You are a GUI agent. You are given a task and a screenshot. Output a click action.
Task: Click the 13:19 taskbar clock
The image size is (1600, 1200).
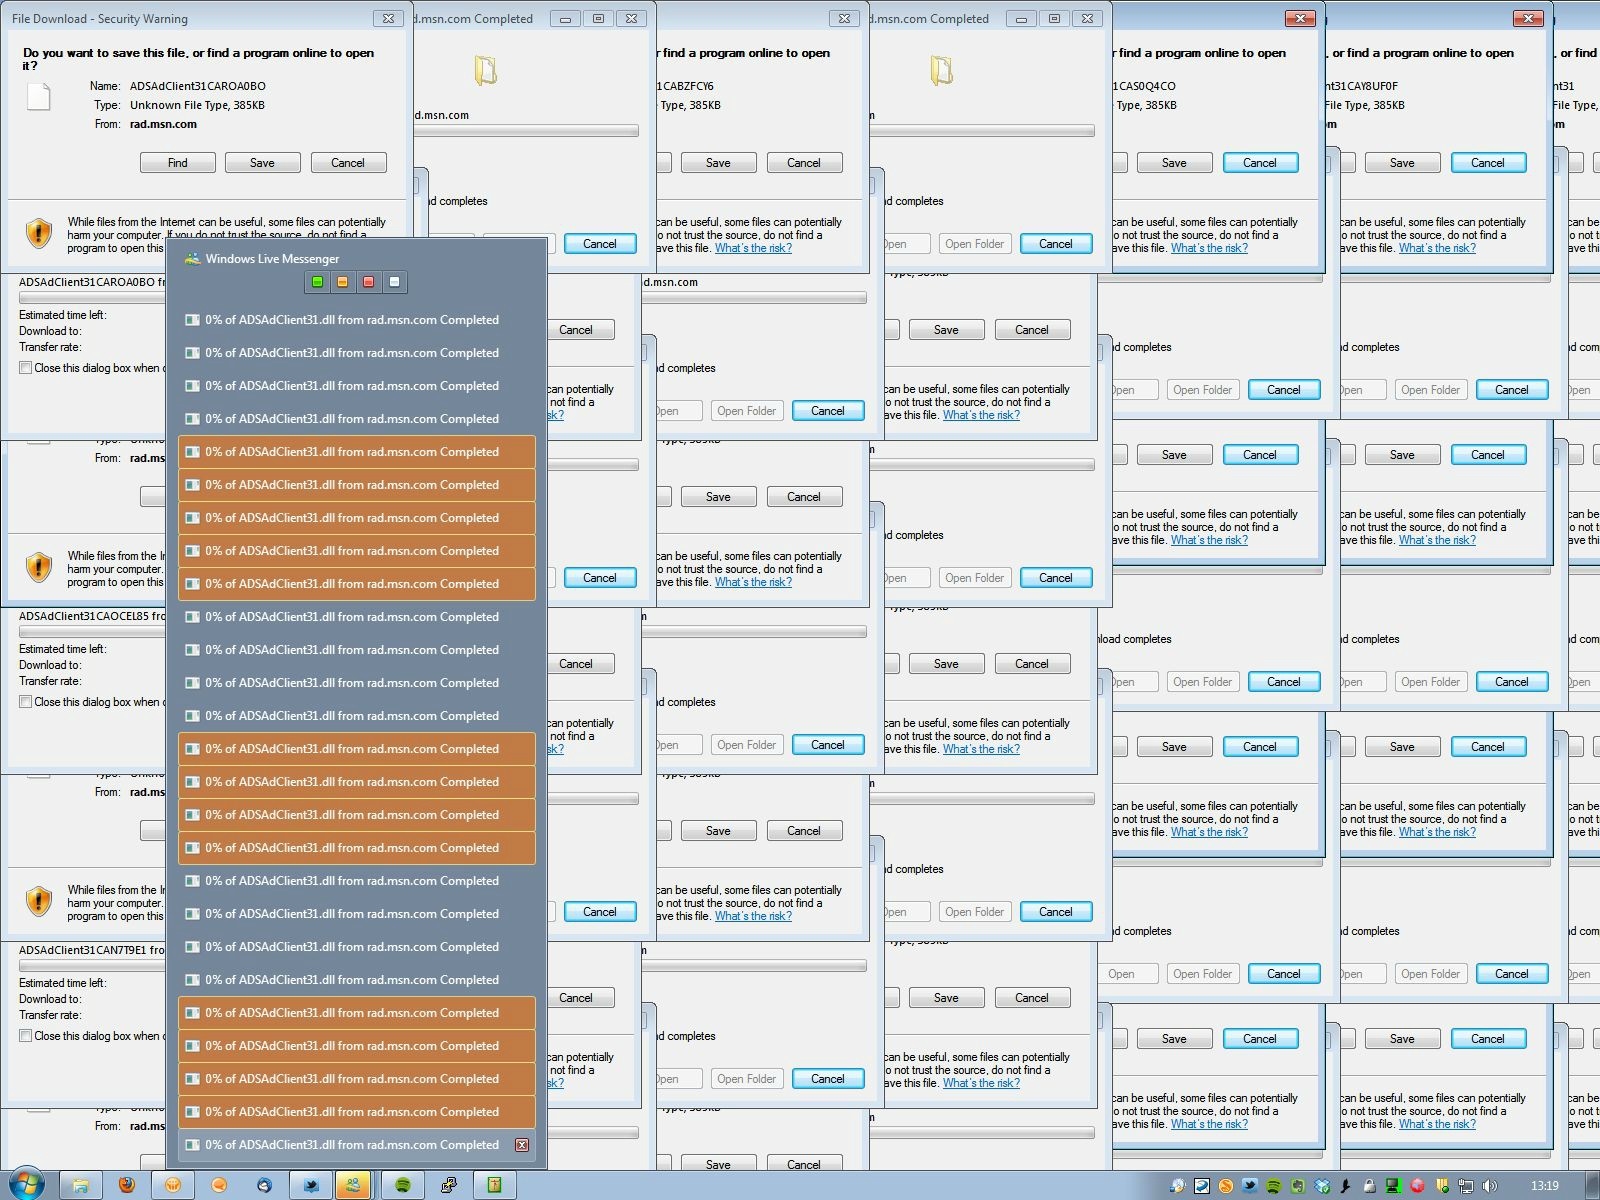pos(1544,1186)
